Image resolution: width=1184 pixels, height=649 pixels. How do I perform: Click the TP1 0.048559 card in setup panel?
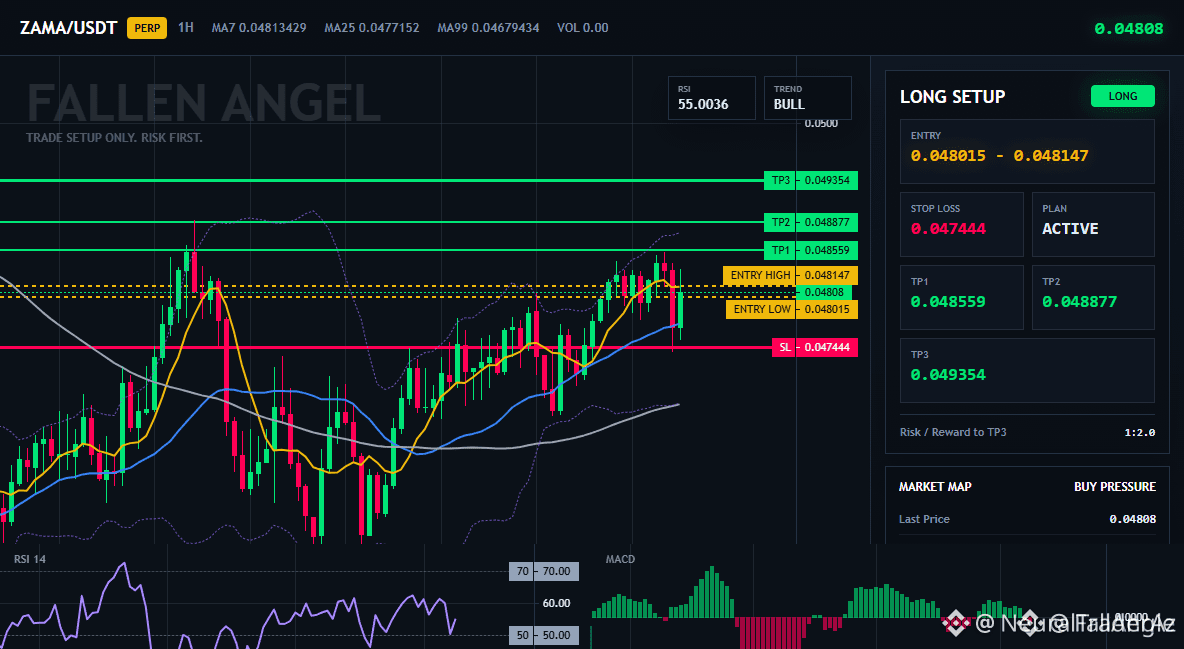pyautogui.click(x=961, y=297)
